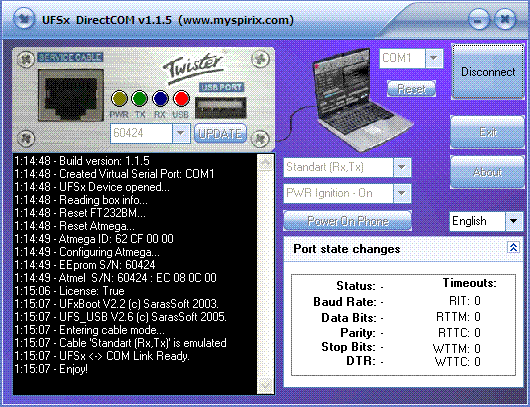Click the 'Baud Rate:' label
Screen dimensions: 530x407
pos(345,302)
